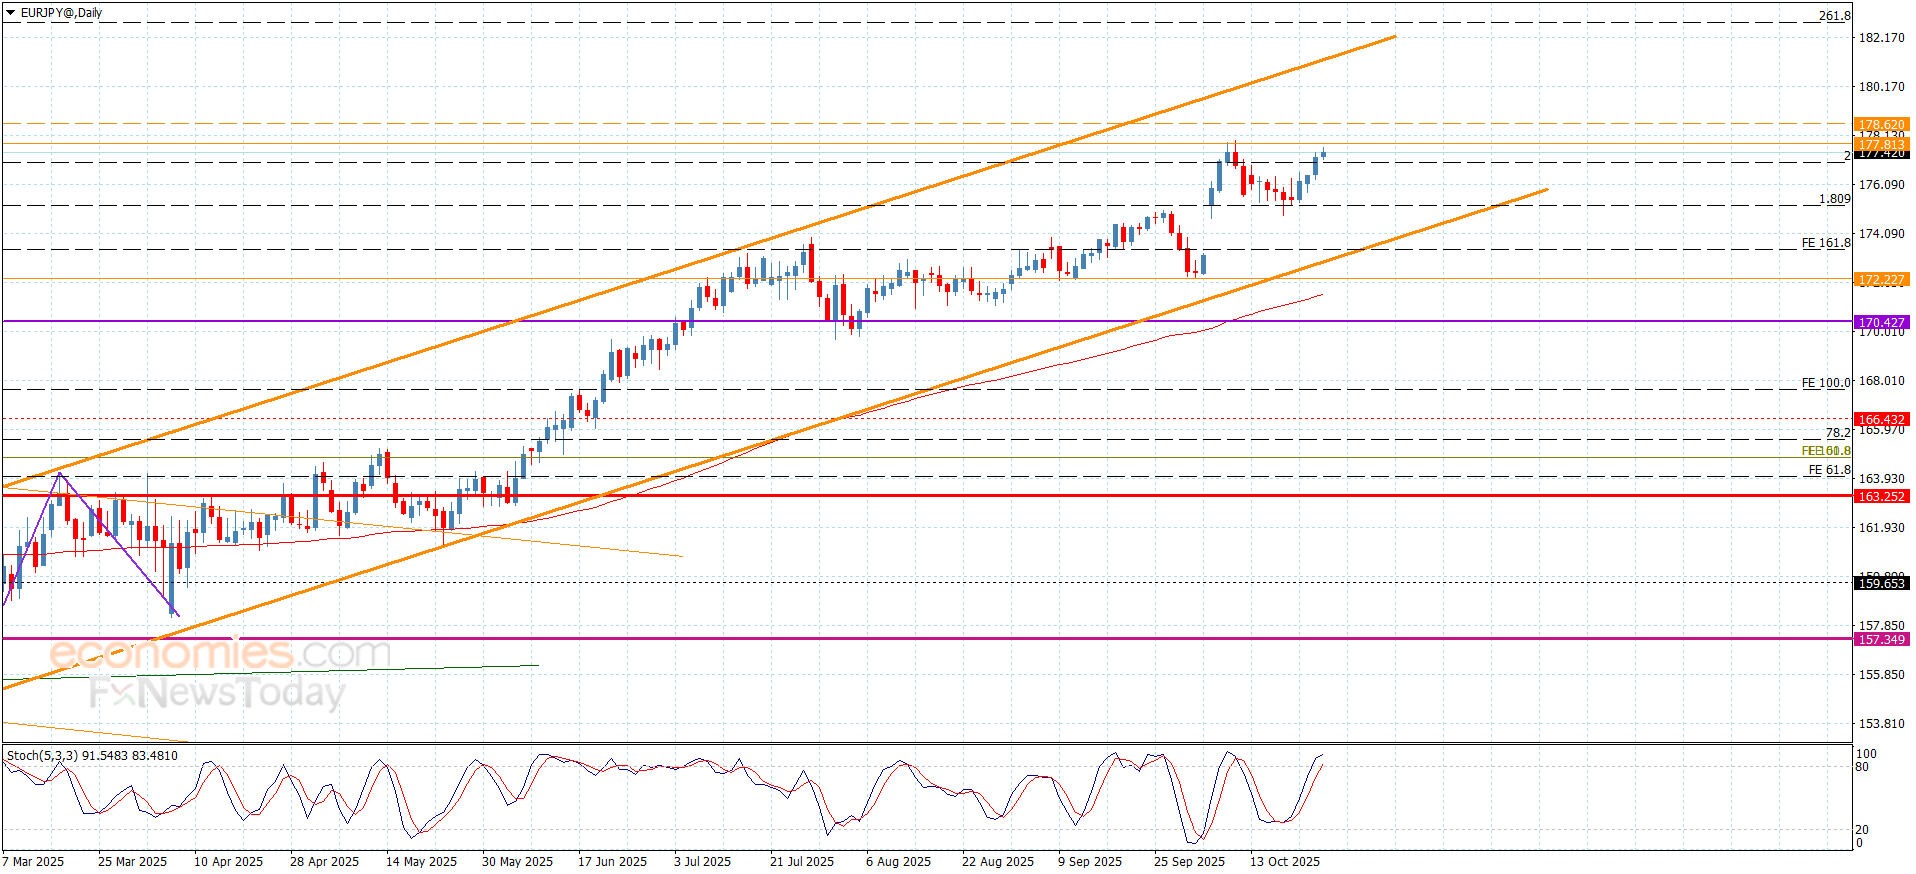Click the 21 Jul 2025 date label
Viewport: 1916px width, 874px height.
pyautogui.click(x=801, y=862)
